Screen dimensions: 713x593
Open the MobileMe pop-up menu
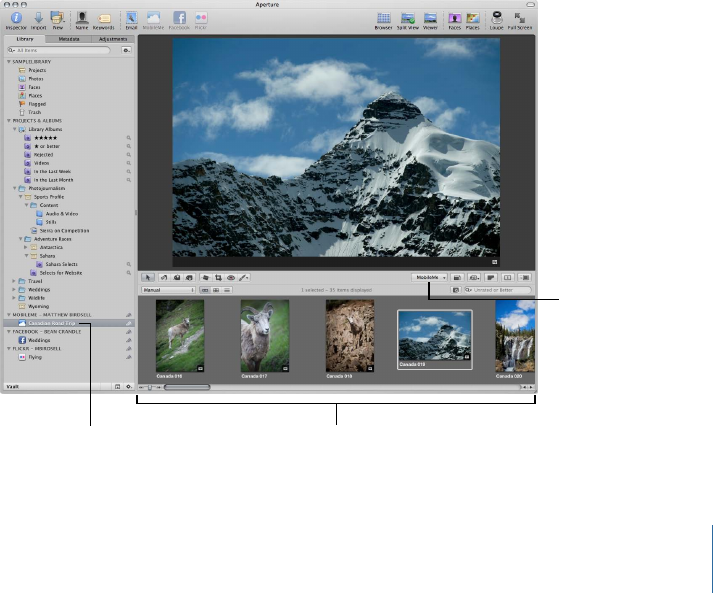point(430,277)
